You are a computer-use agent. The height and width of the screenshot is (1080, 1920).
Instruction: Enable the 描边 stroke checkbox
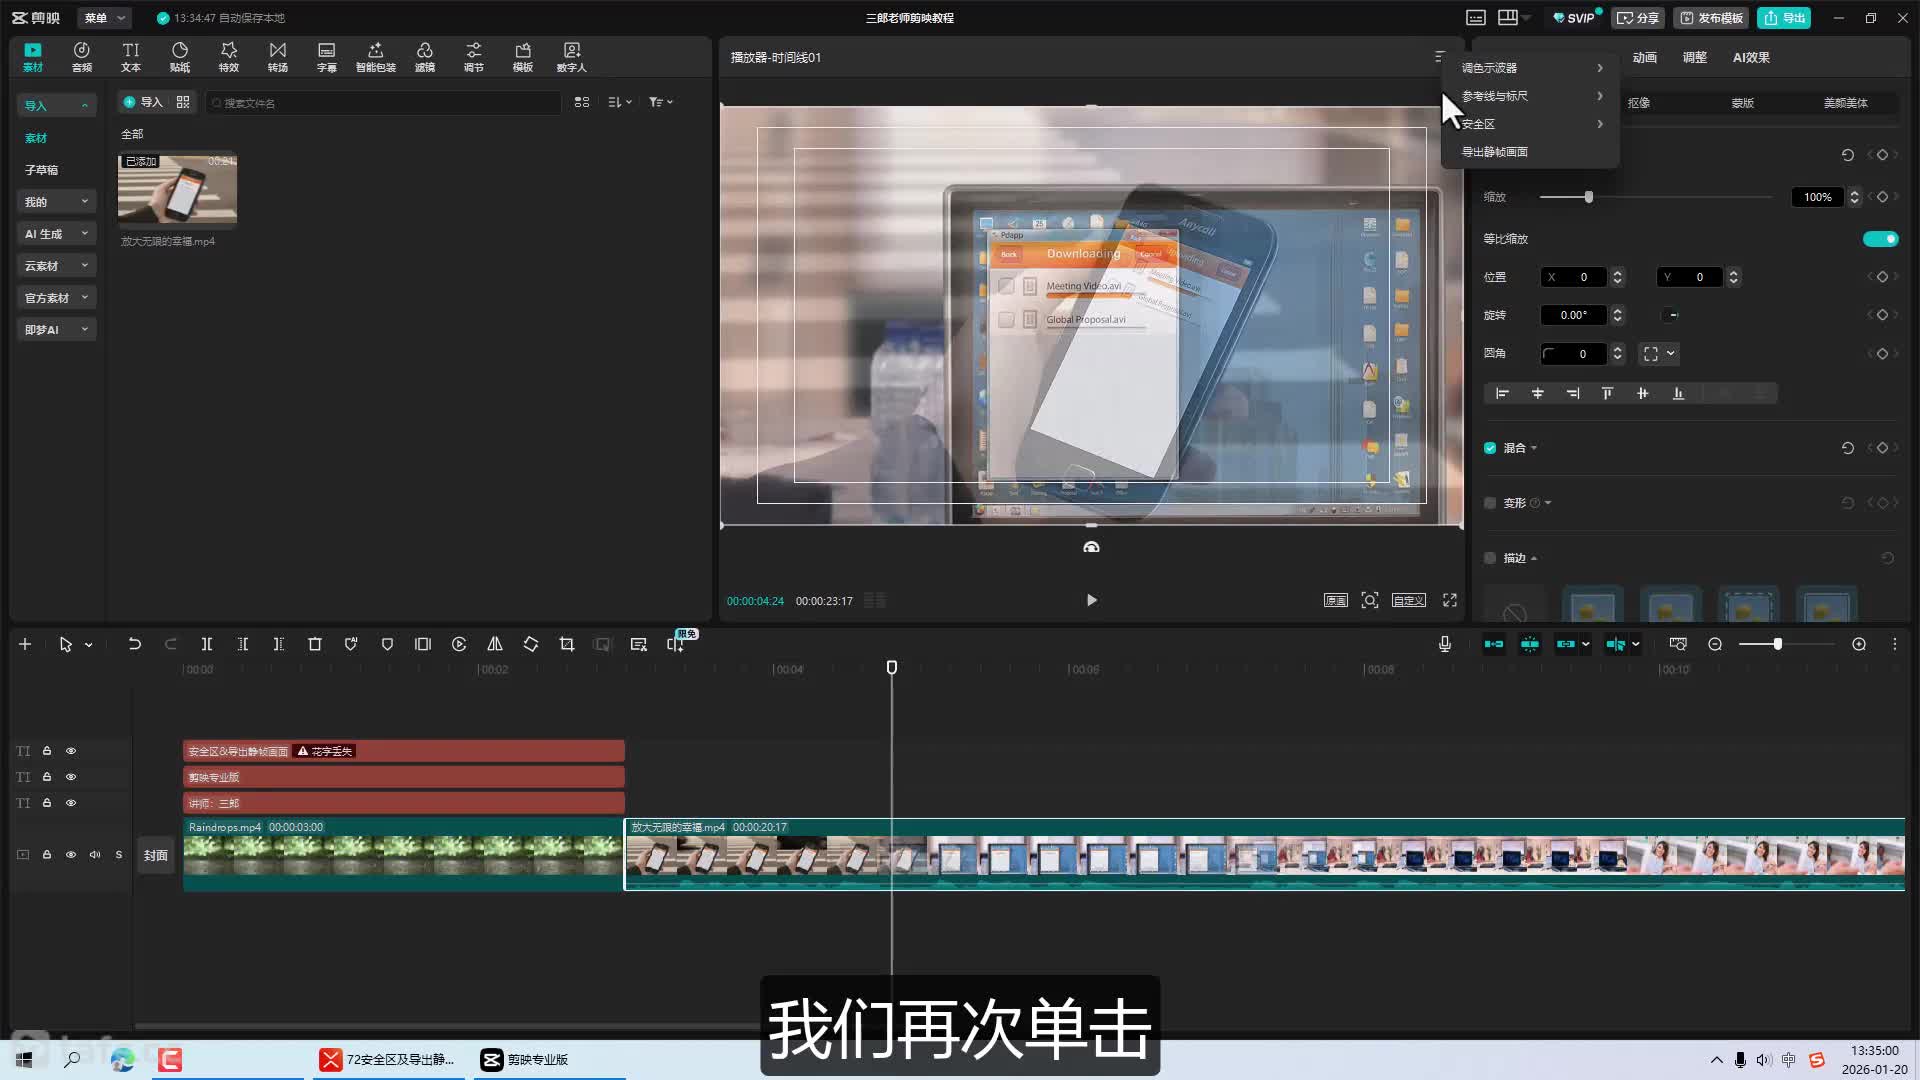[x=1490, y=558]
